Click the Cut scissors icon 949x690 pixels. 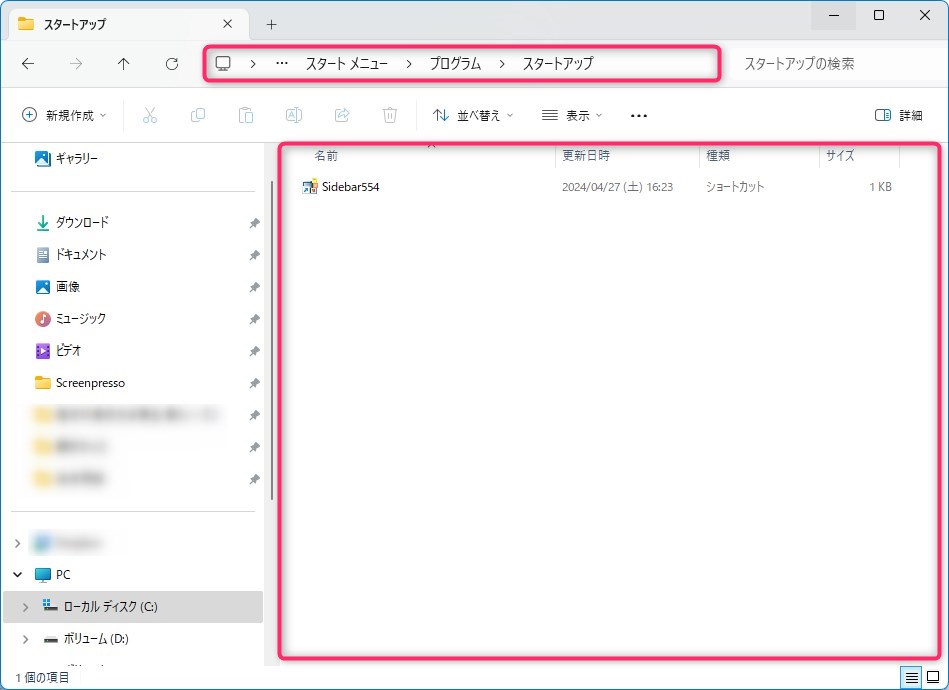pos(150,115)
